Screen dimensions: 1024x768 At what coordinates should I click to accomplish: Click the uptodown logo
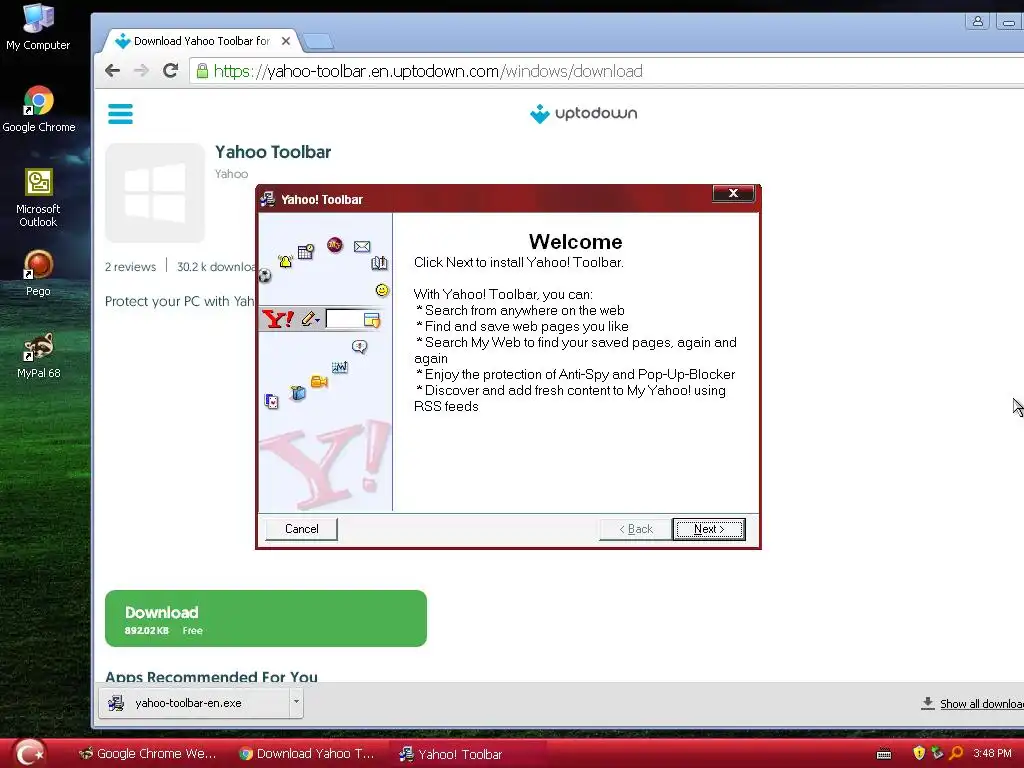[583, 114]
